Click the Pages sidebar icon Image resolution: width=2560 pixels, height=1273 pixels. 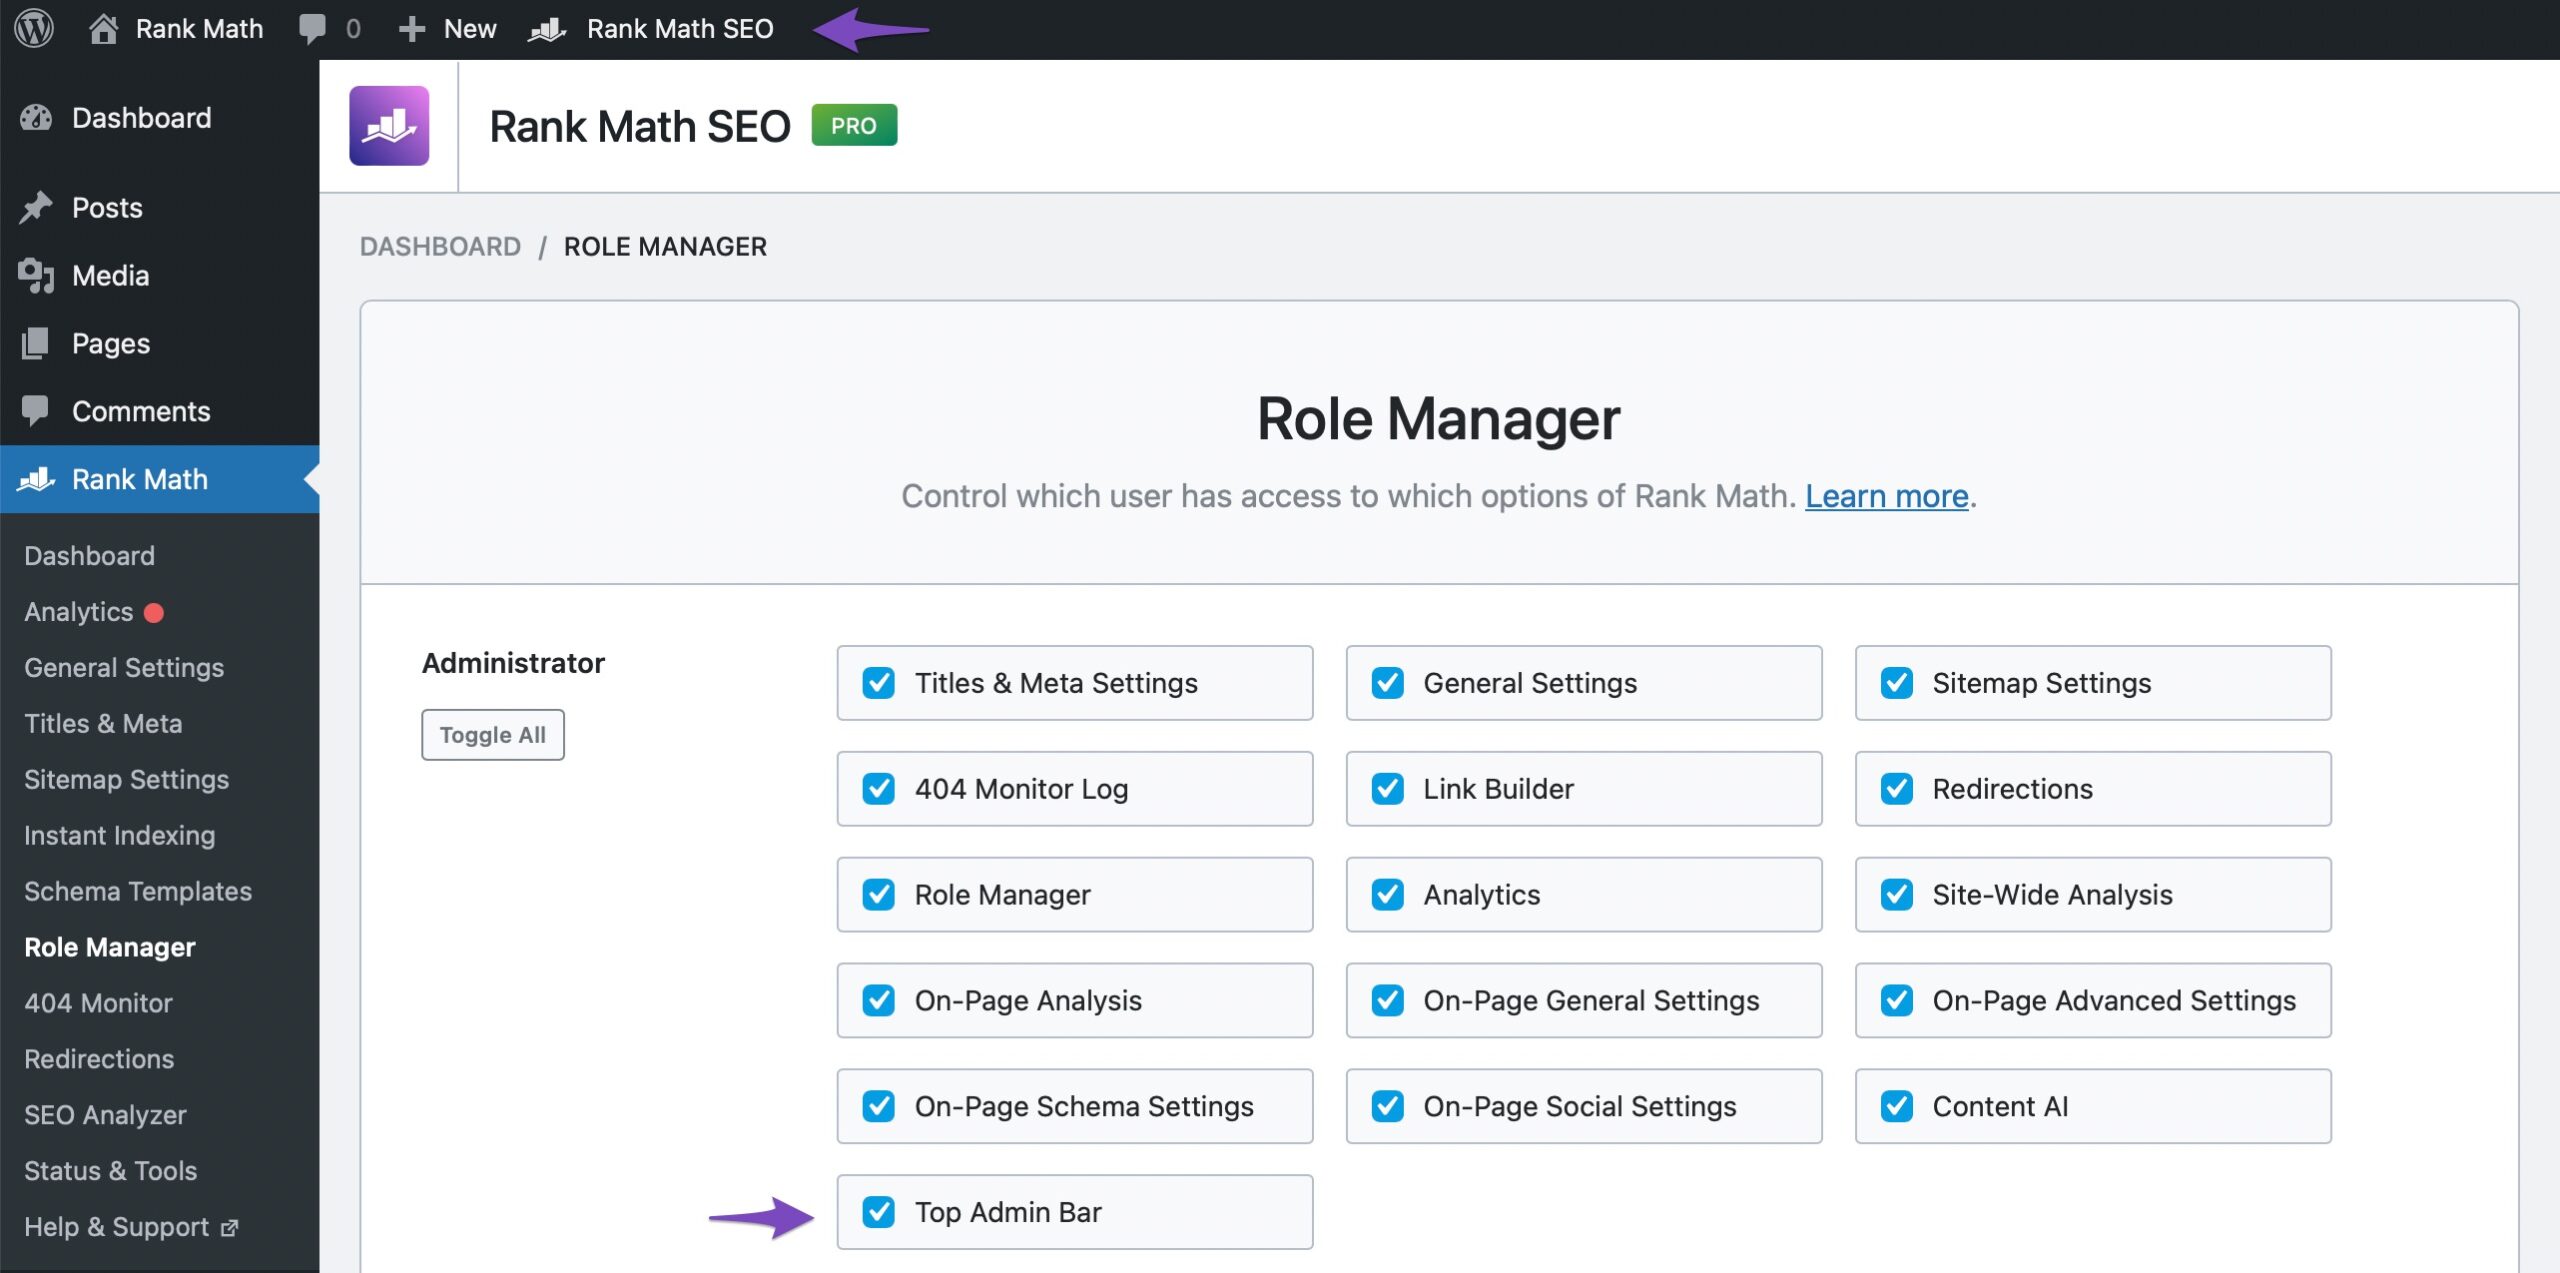36,343
